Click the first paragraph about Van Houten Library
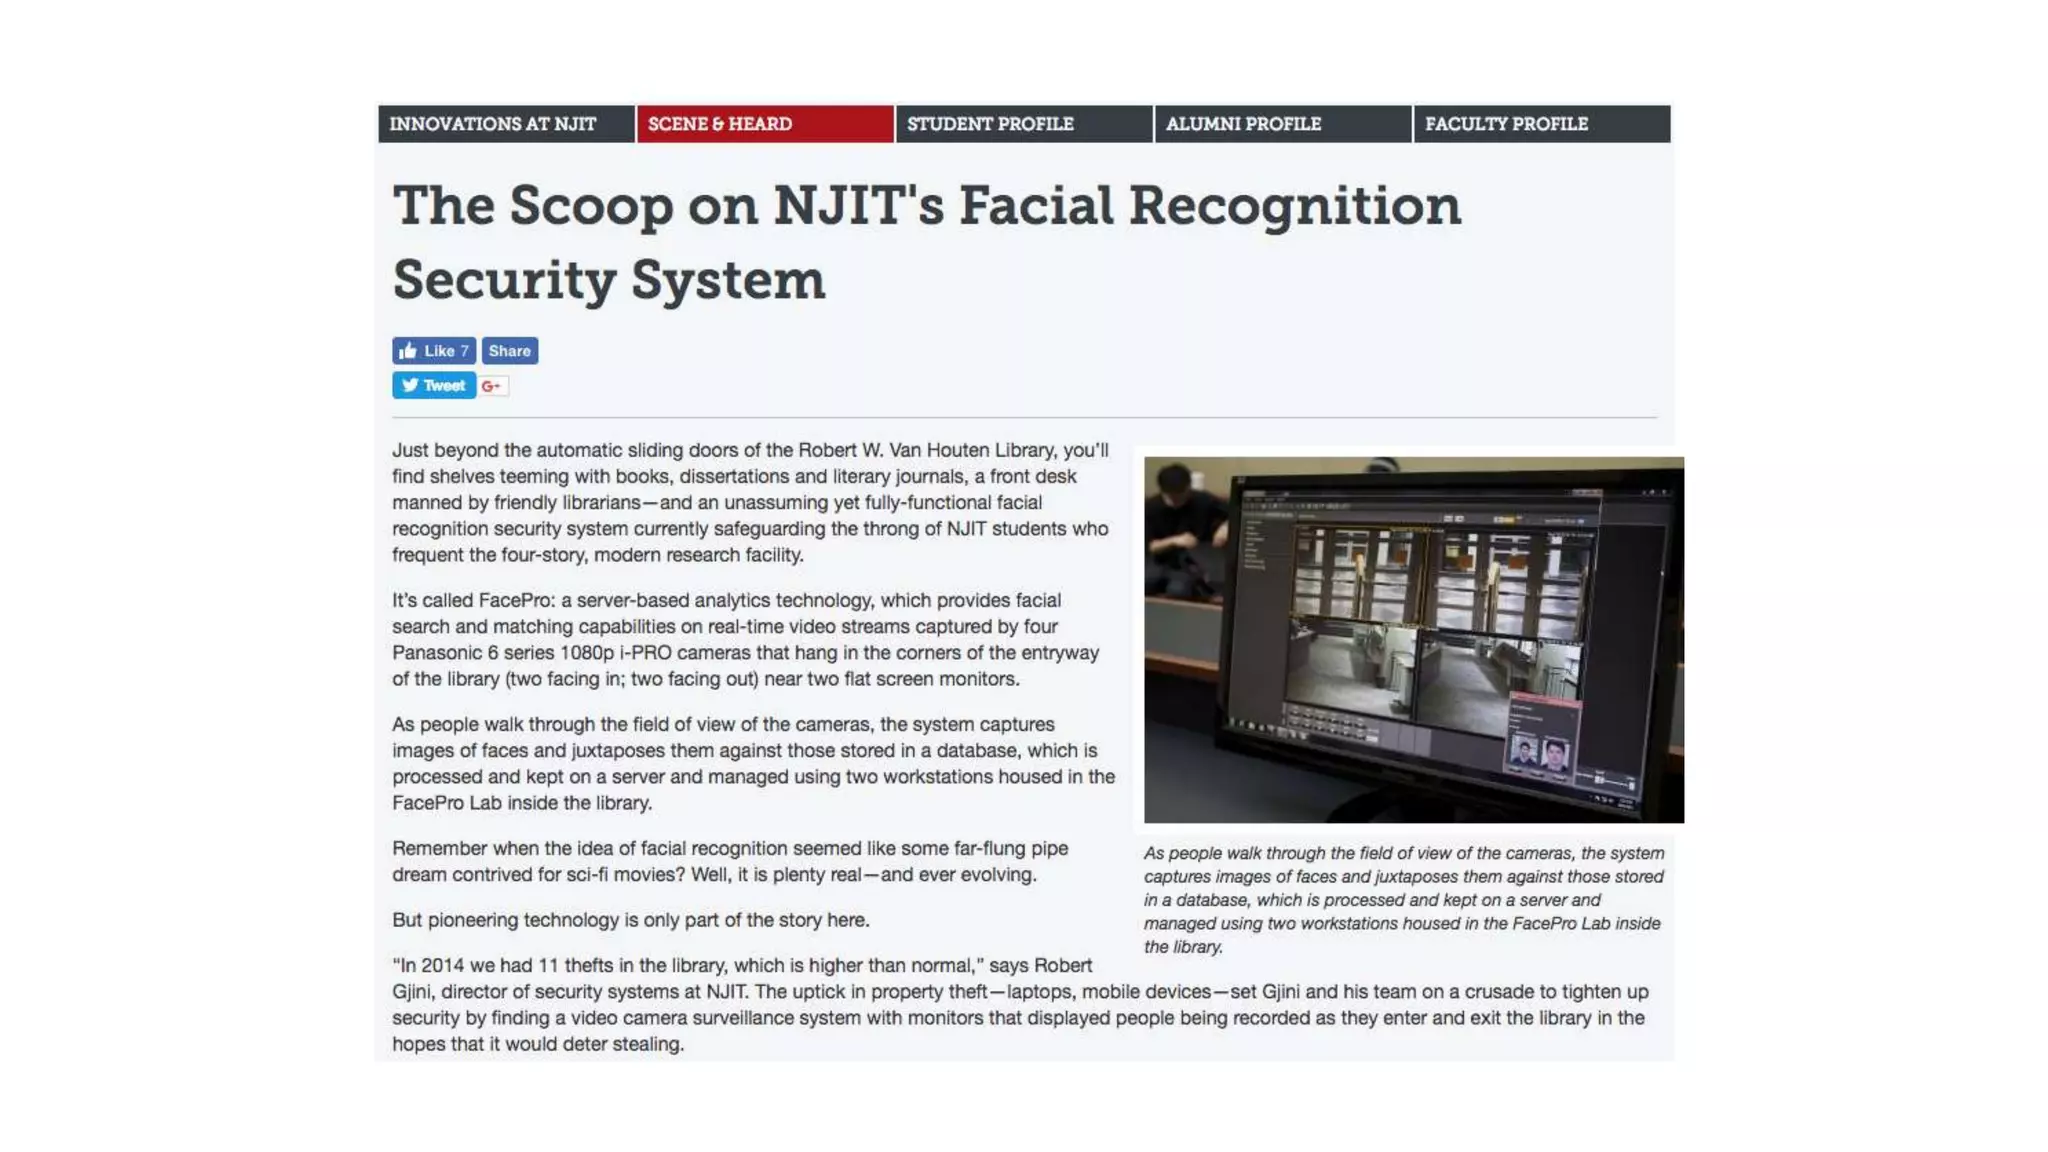 coord(750,502)
